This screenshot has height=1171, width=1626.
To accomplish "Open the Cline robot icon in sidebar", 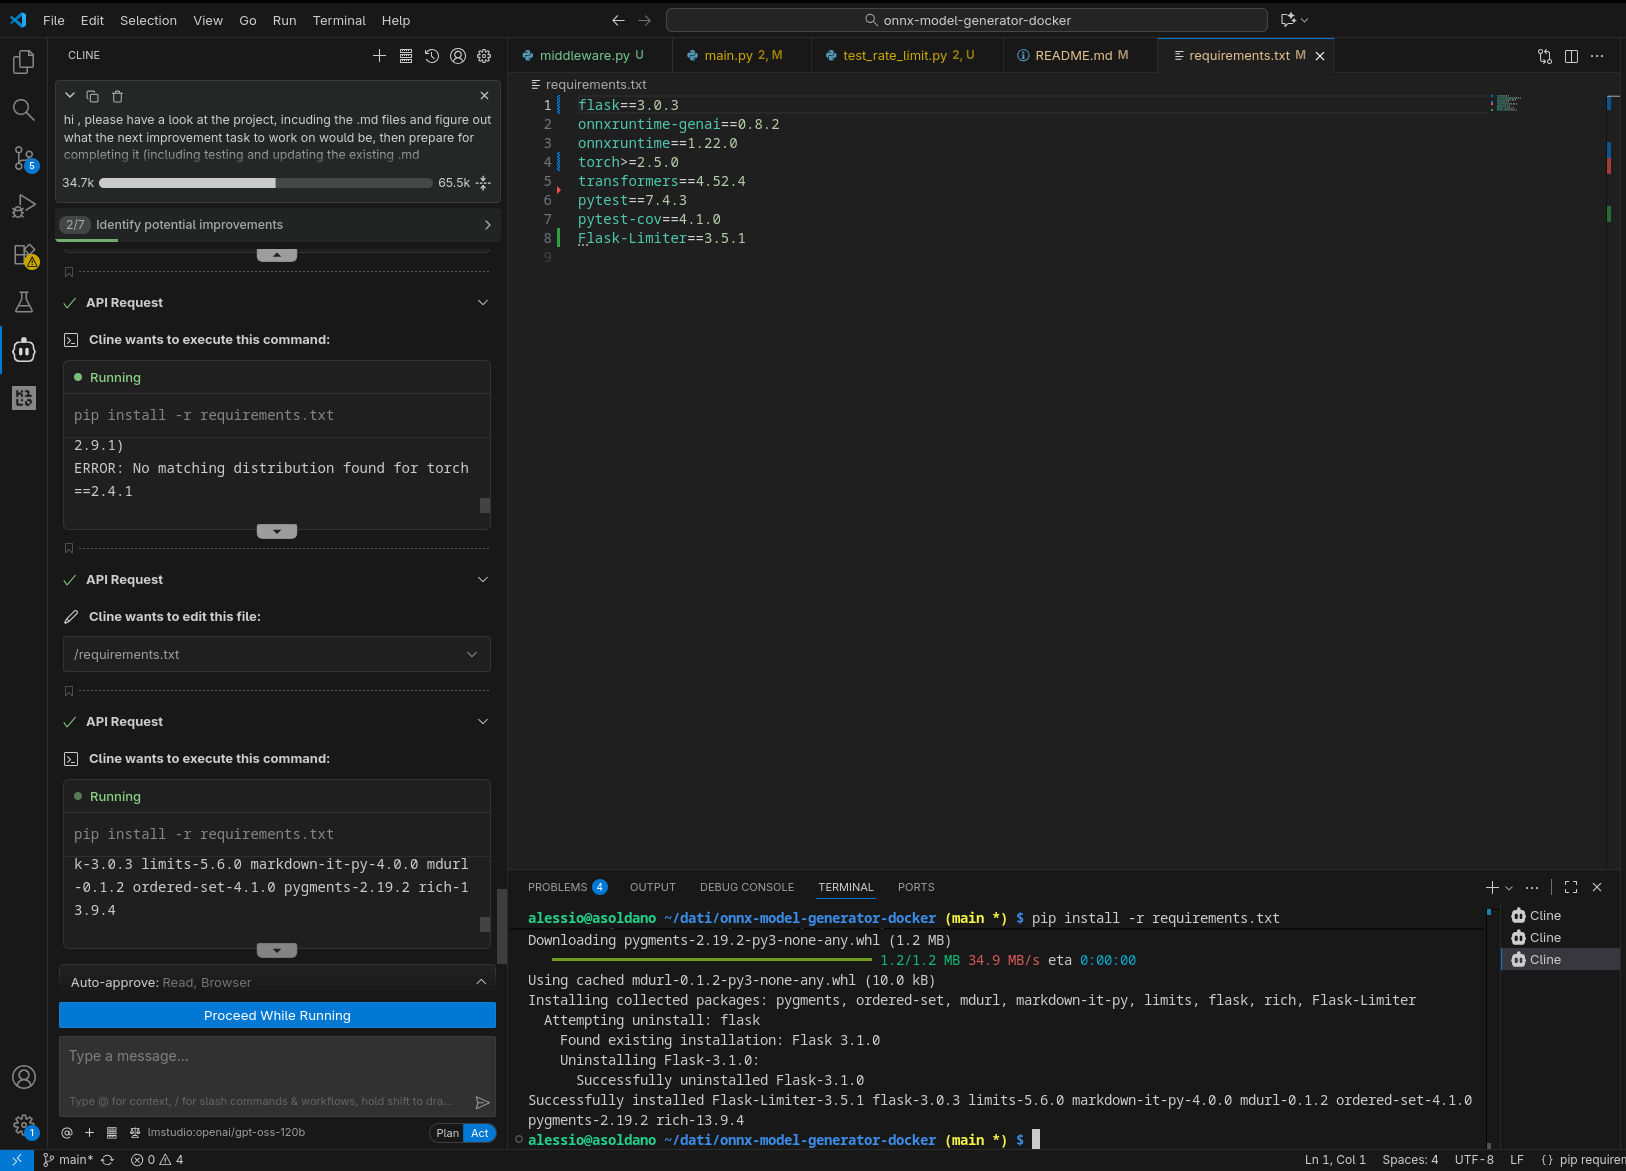I will point(23,350).
